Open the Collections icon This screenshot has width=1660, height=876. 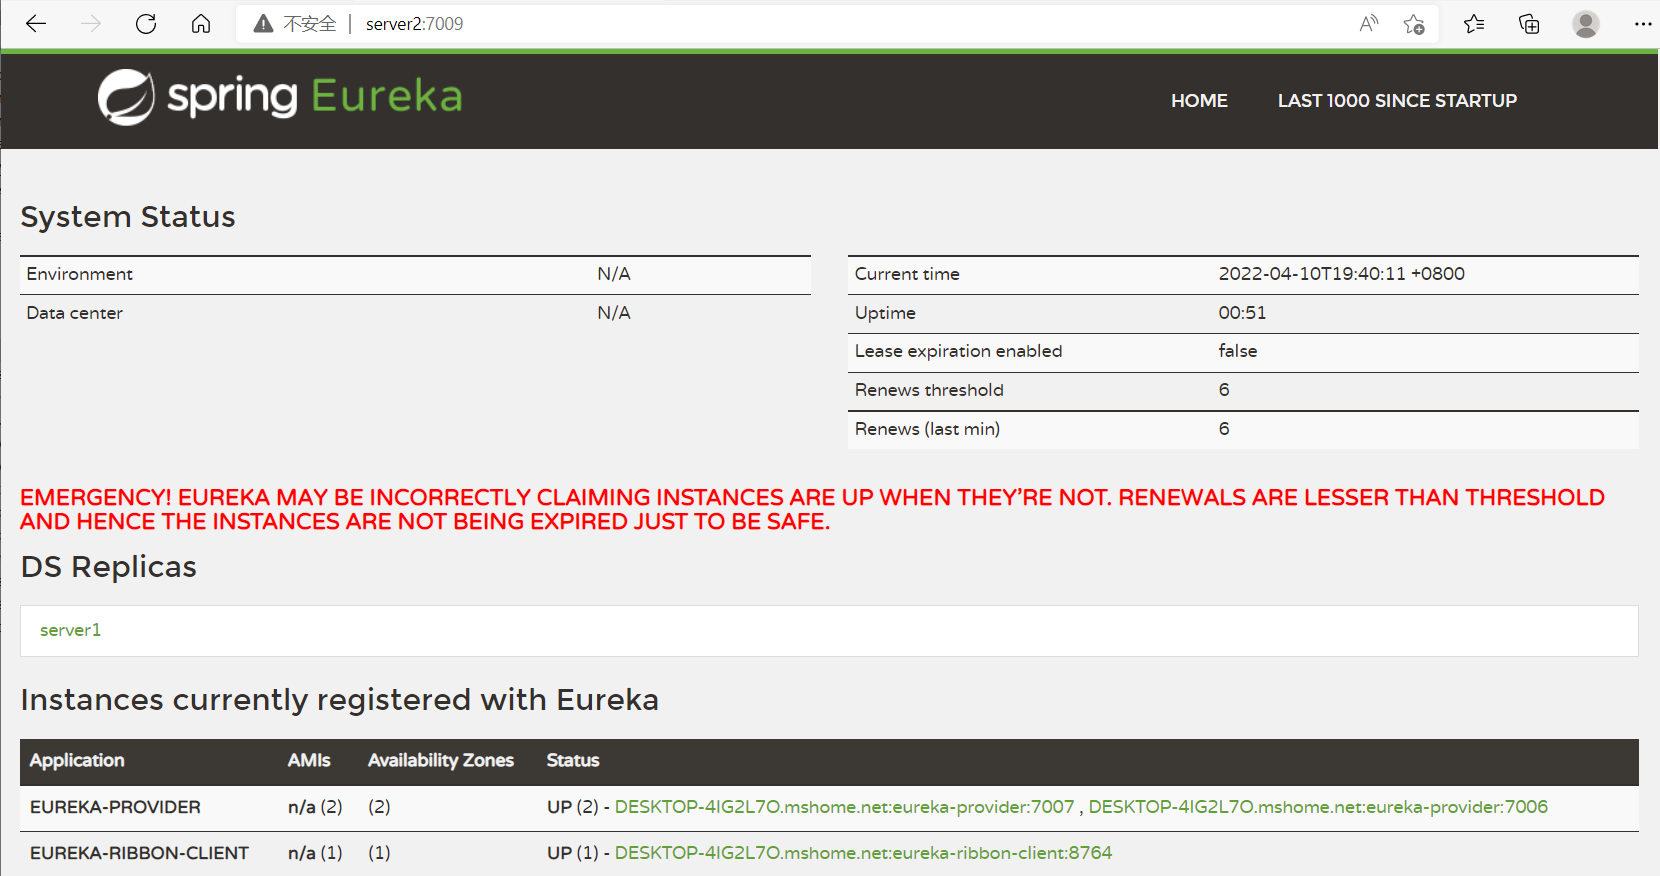pyautogui.click(x=1529, y=24)
